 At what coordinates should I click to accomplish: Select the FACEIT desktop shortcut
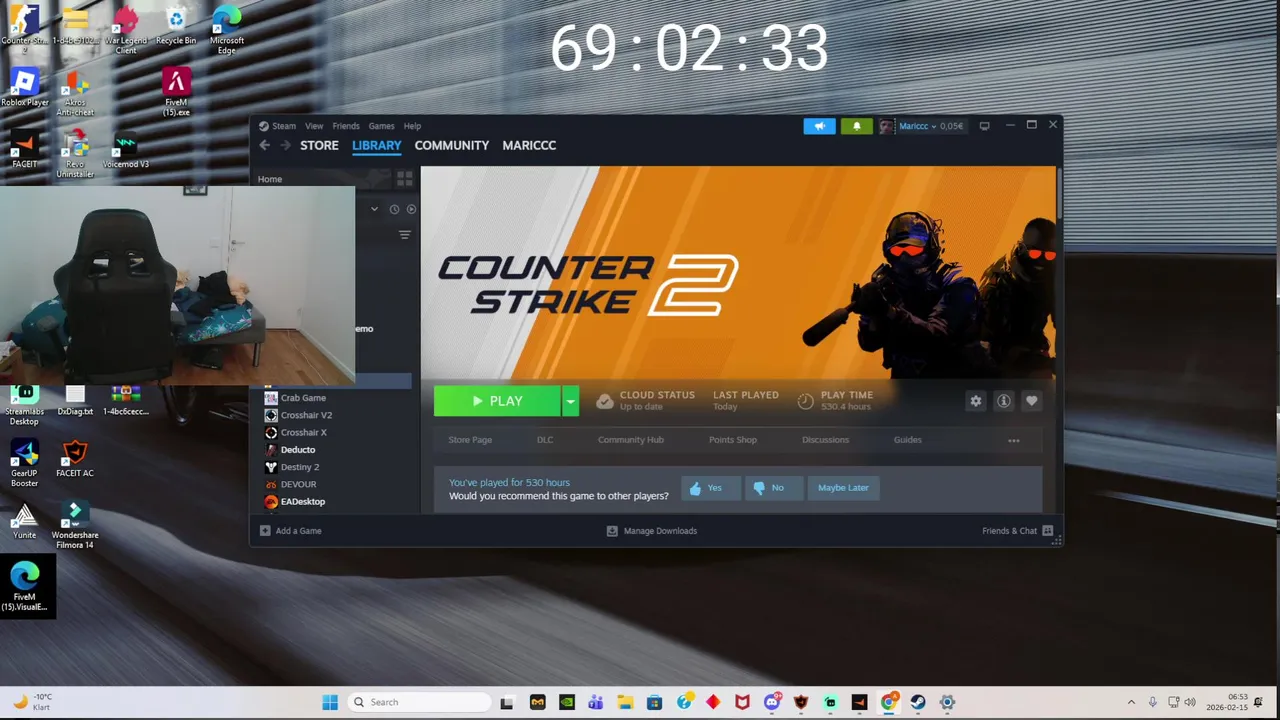25,150
